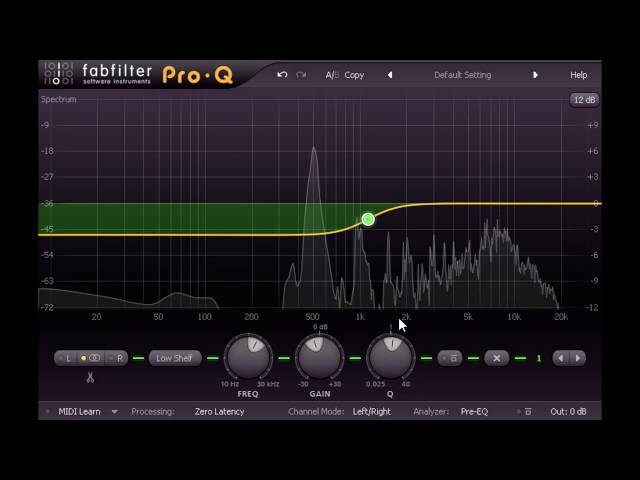The image size is (640, 480).
Task: Select the previous band arrow
Action: 561,358
